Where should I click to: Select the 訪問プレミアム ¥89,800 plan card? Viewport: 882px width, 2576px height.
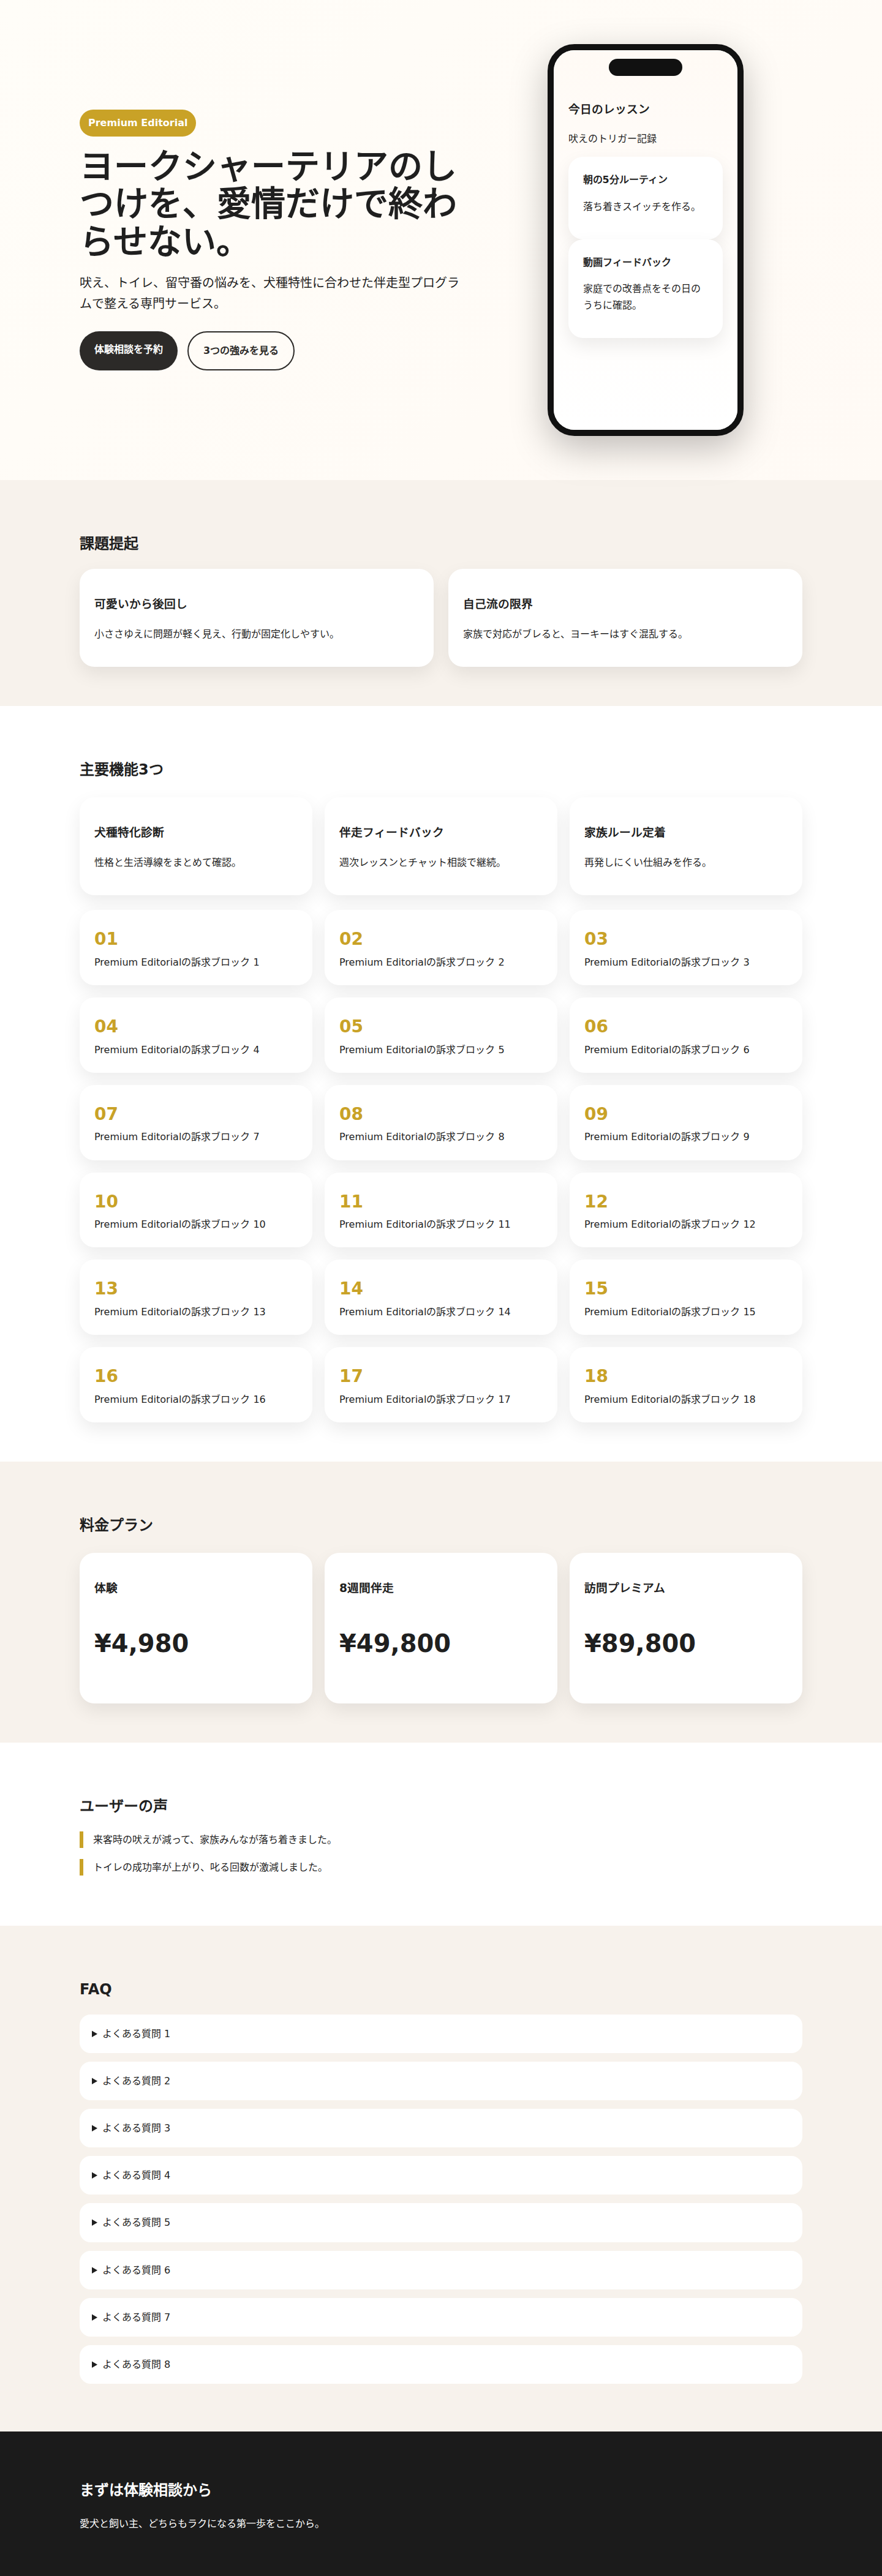pos(685,1627)
